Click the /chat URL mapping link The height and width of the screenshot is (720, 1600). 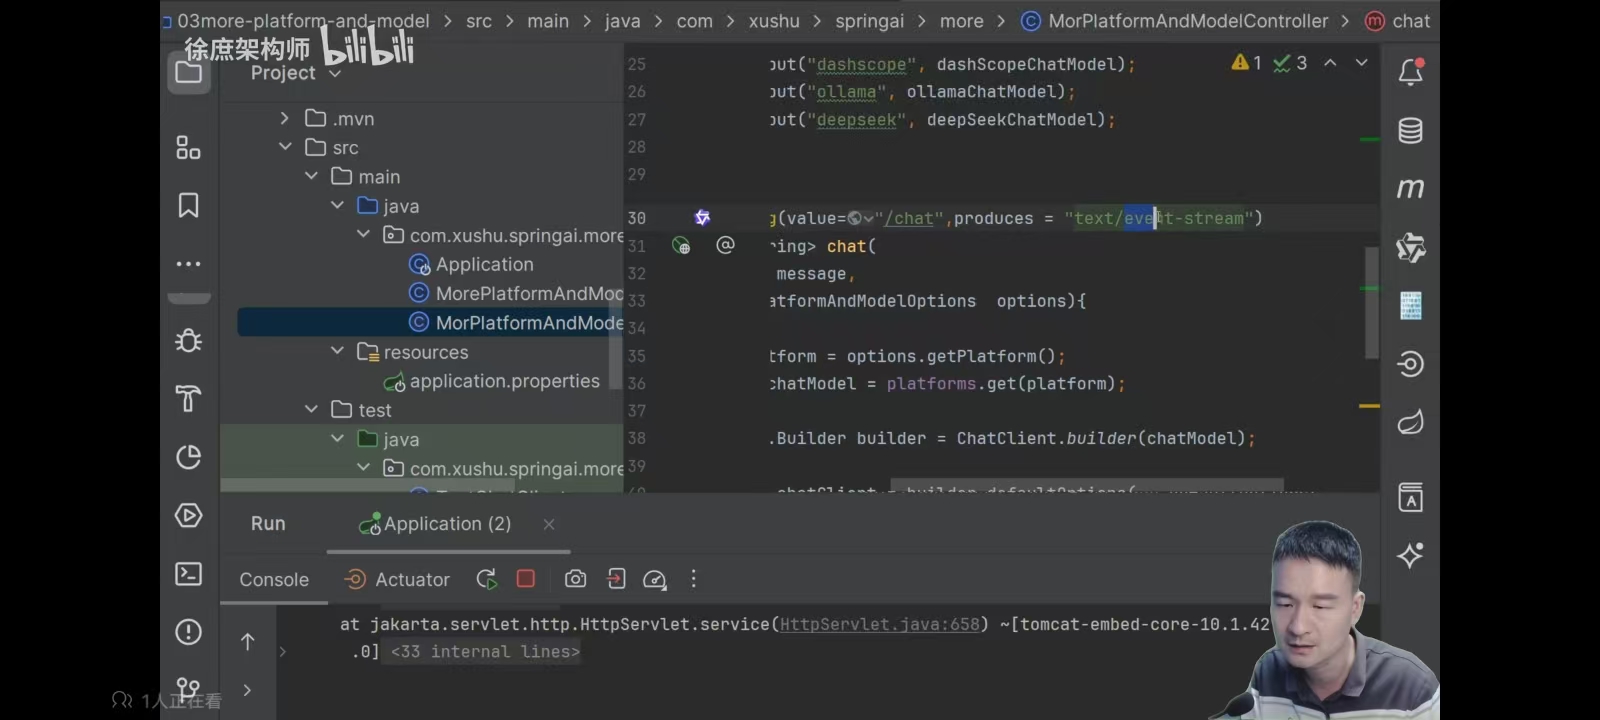[x=909, y=218]
